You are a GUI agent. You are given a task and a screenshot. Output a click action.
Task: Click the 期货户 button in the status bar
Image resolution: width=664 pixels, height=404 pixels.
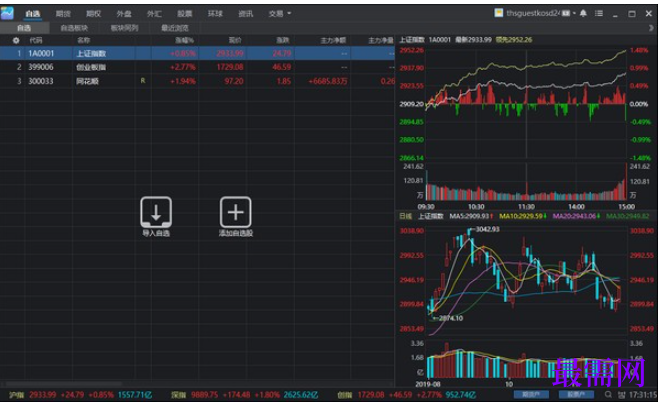(x=531, y=395)
